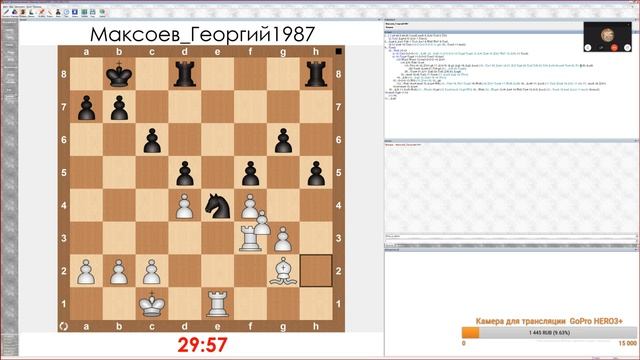Screen dimensions: 640x360
Task: Click the thin pencil icon in top toolbar
Action: (50, 12)
